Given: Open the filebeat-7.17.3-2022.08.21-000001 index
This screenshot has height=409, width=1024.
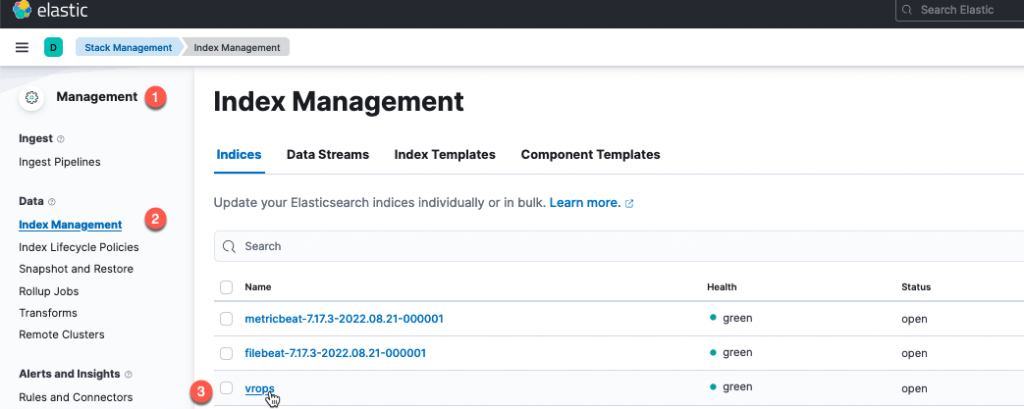Looking at the screenshot, I should (336, 353).
